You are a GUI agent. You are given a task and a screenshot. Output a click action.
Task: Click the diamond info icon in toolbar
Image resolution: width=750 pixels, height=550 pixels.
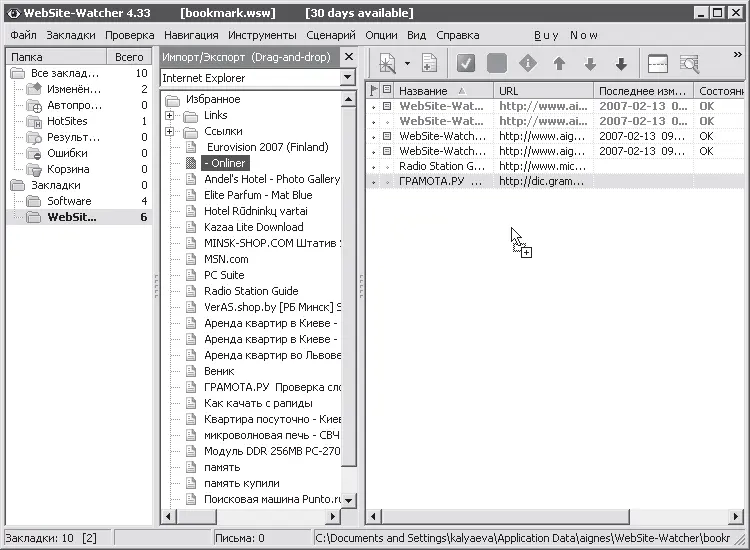528,64
